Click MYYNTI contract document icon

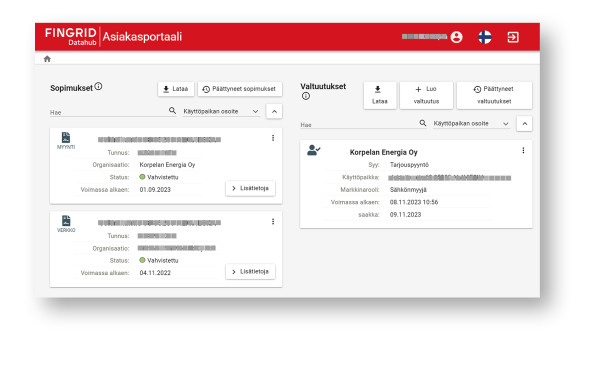(x=66, y=137)
